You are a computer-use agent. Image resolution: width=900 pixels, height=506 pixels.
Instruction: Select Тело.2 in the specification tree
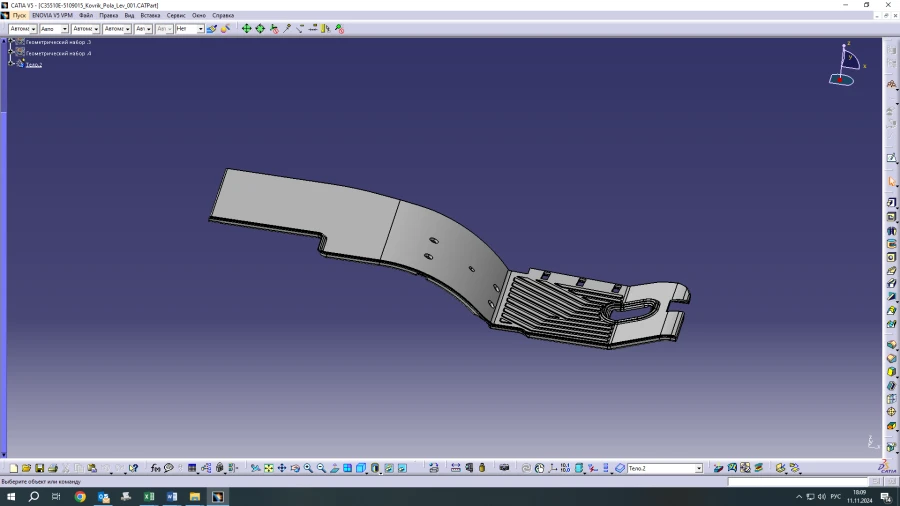[x=34, y=65]
